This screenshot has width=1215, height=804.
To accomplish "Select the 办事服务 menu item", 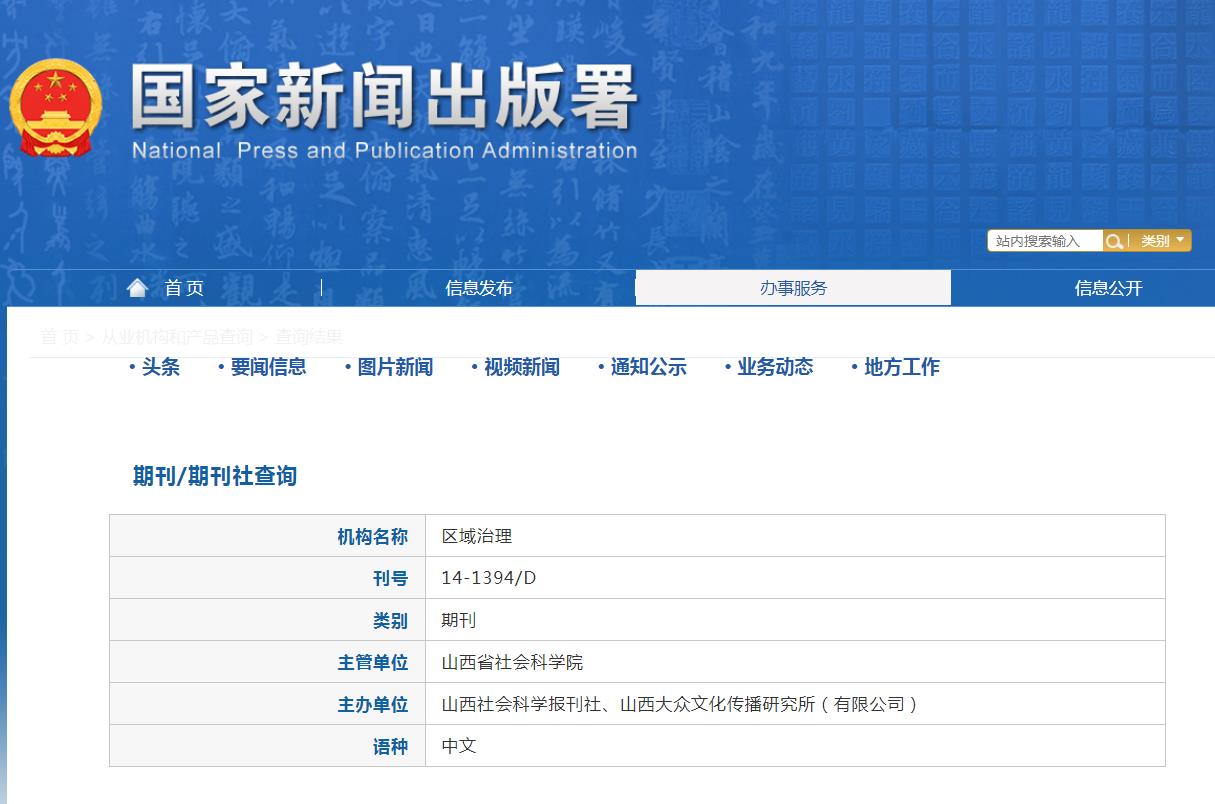I will point(793,287).
